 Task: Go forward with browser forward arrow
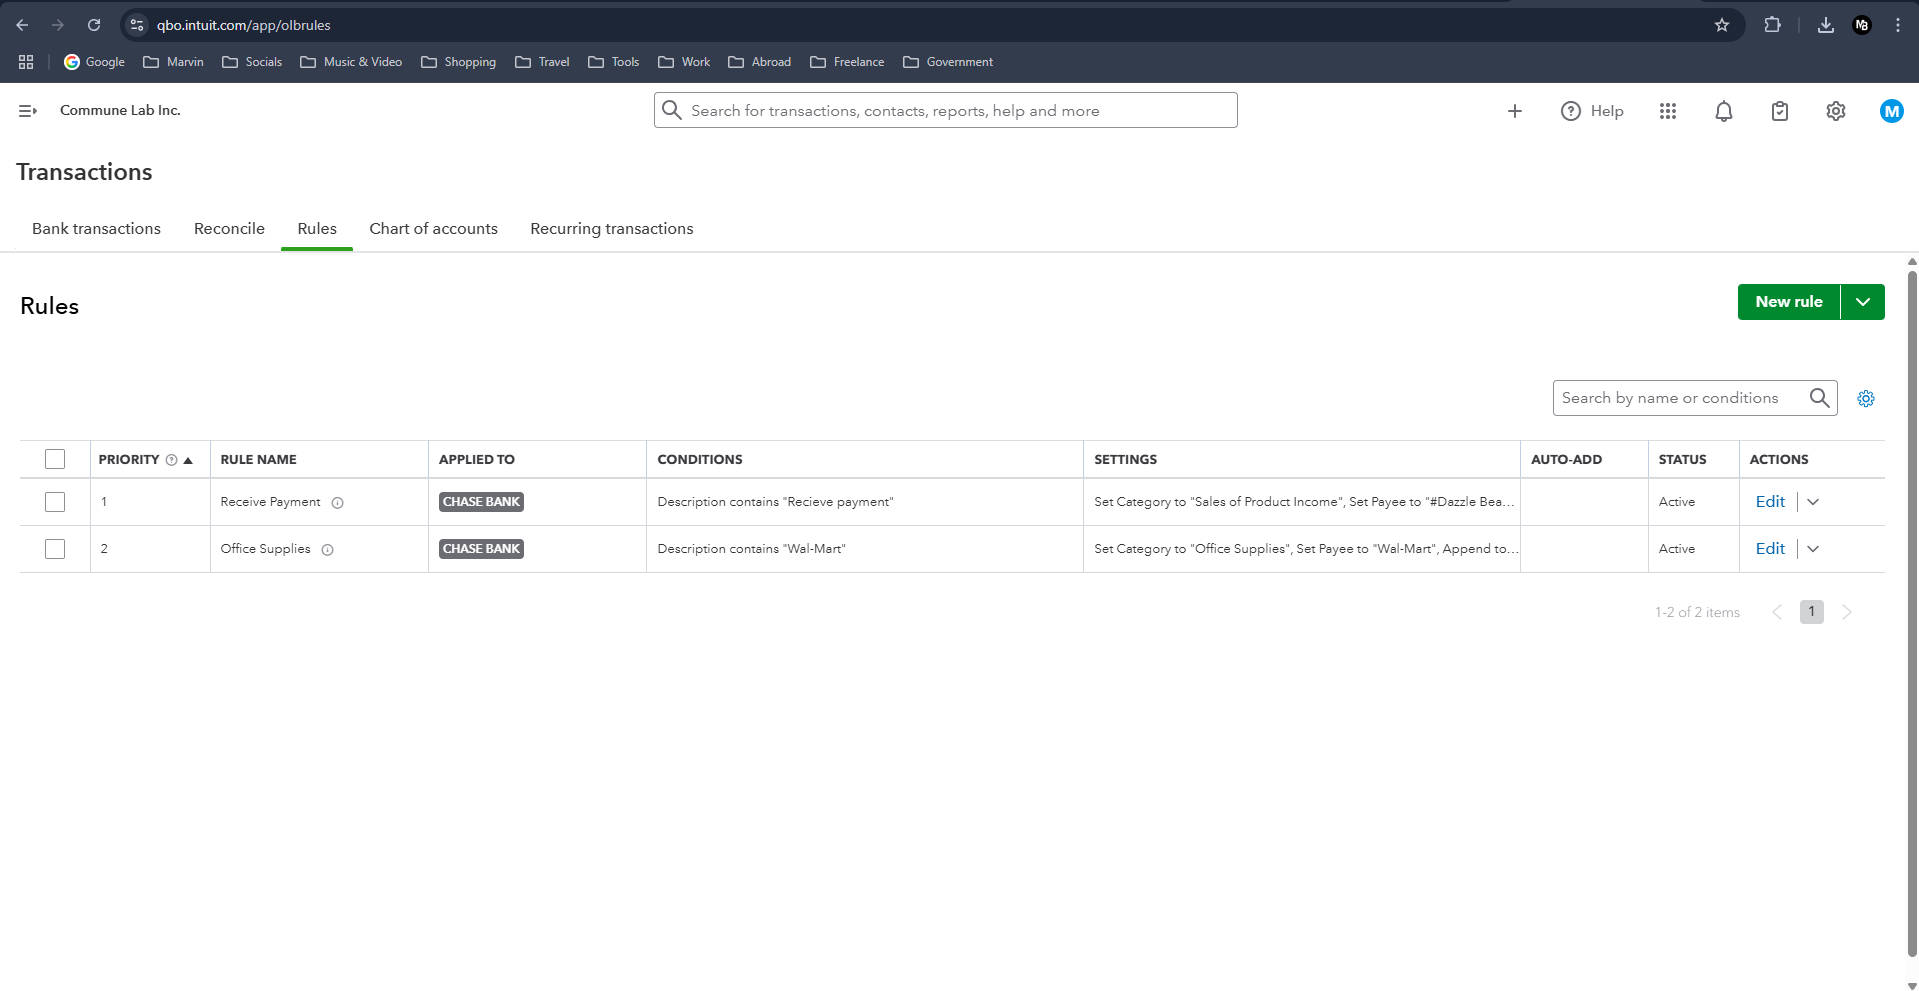pos(58,25)
